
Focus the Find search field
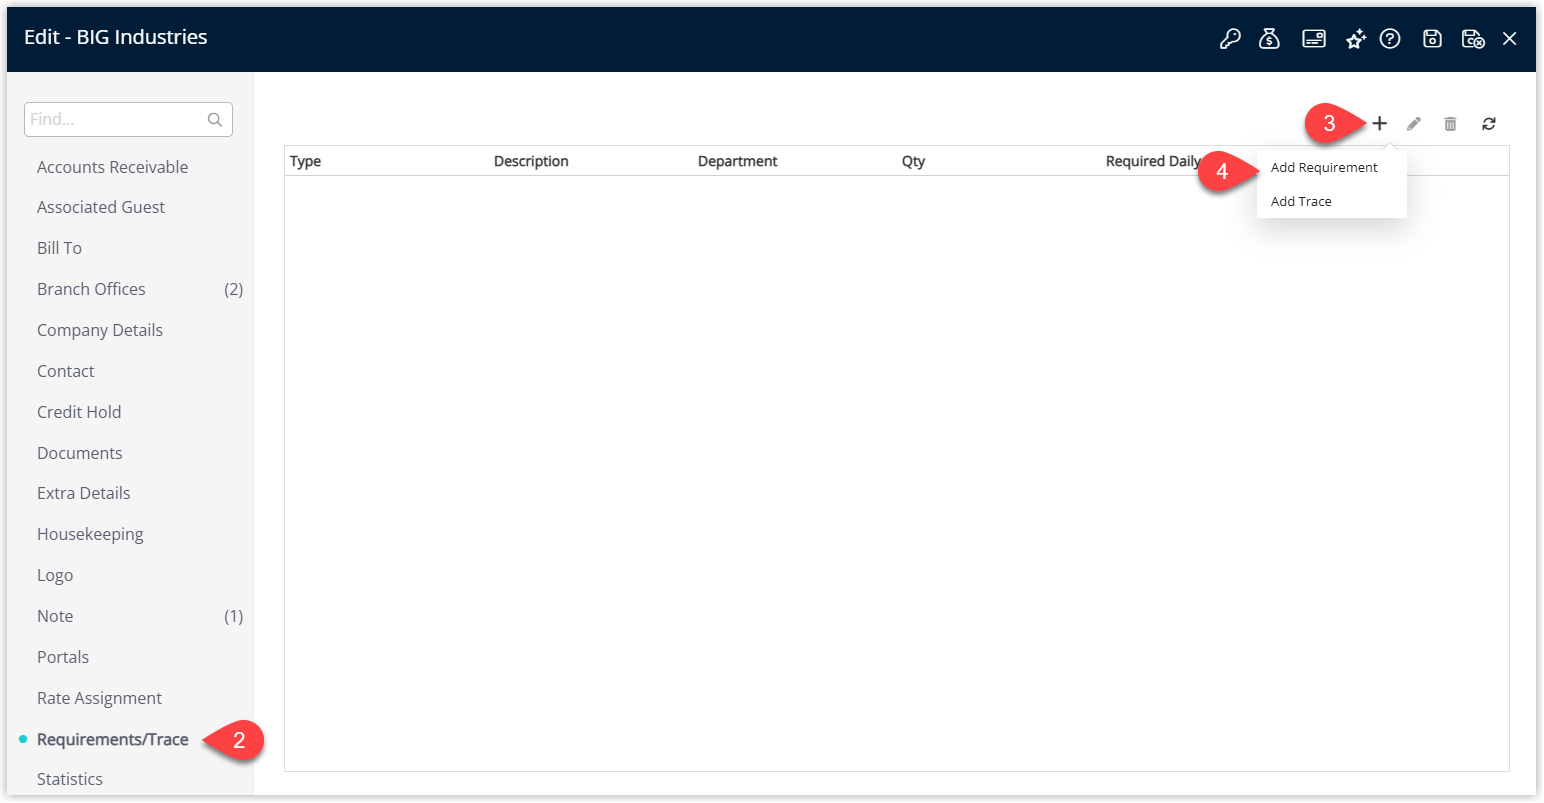click(x=128, y=120)
